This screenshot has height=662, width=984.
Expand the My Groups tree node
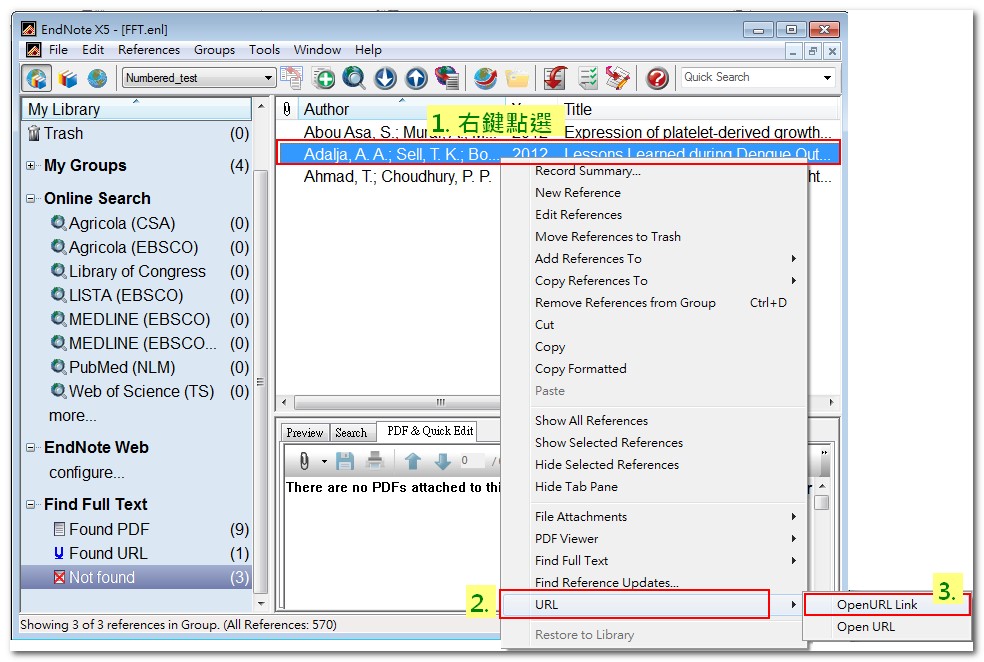pos(31,166)
